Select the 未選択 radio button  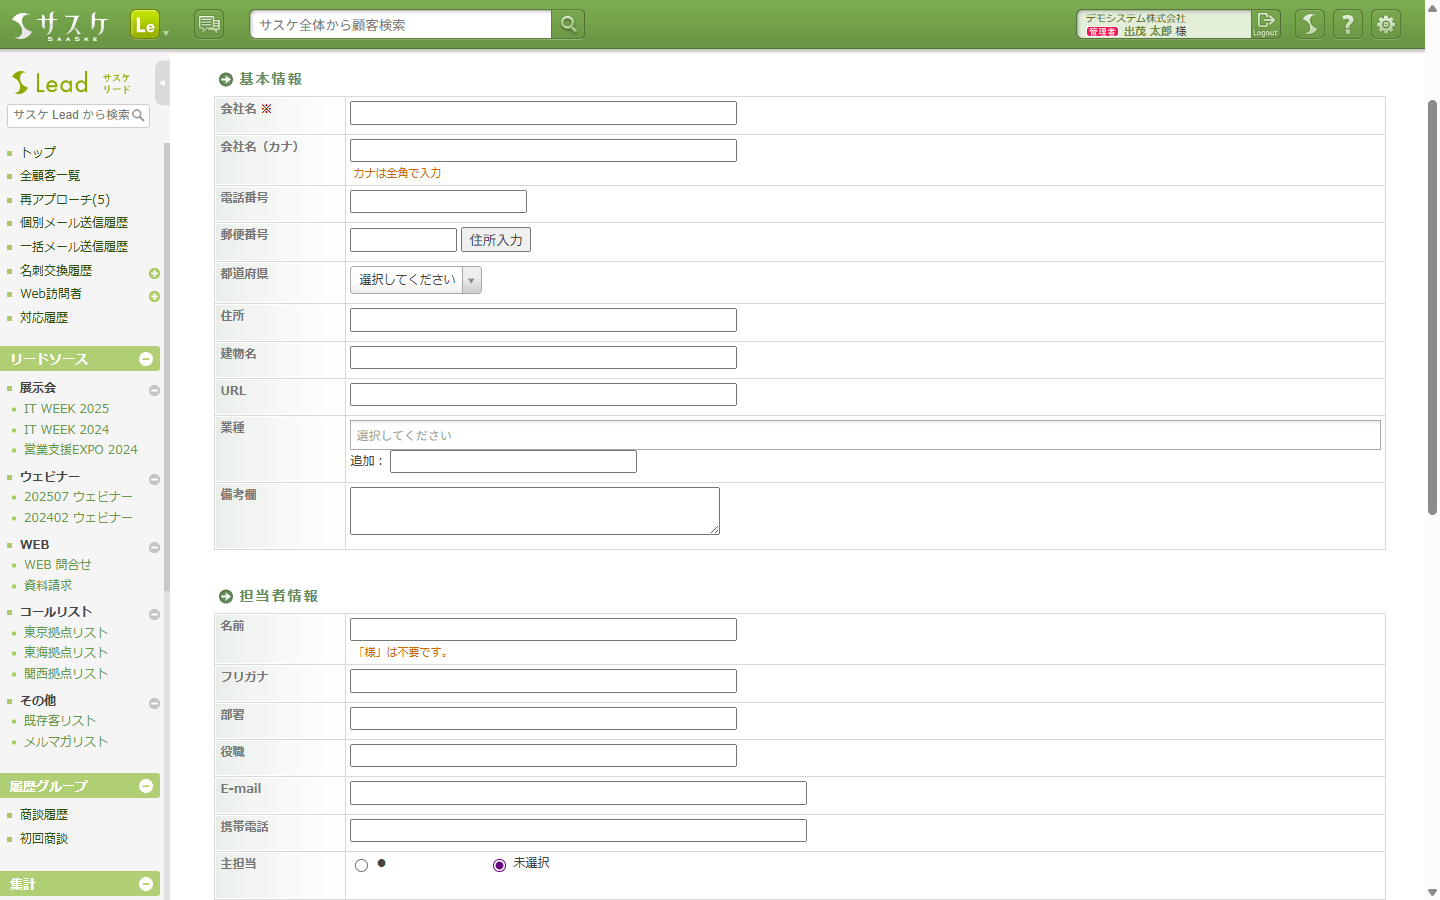click(499, 865)
